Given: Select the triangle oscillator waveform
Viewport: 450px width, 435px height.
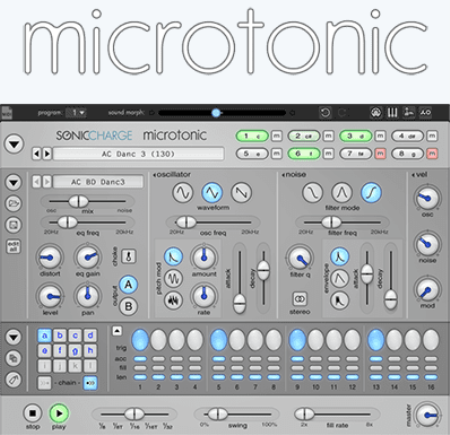Looking at the screenshot, I should [212, 192].
